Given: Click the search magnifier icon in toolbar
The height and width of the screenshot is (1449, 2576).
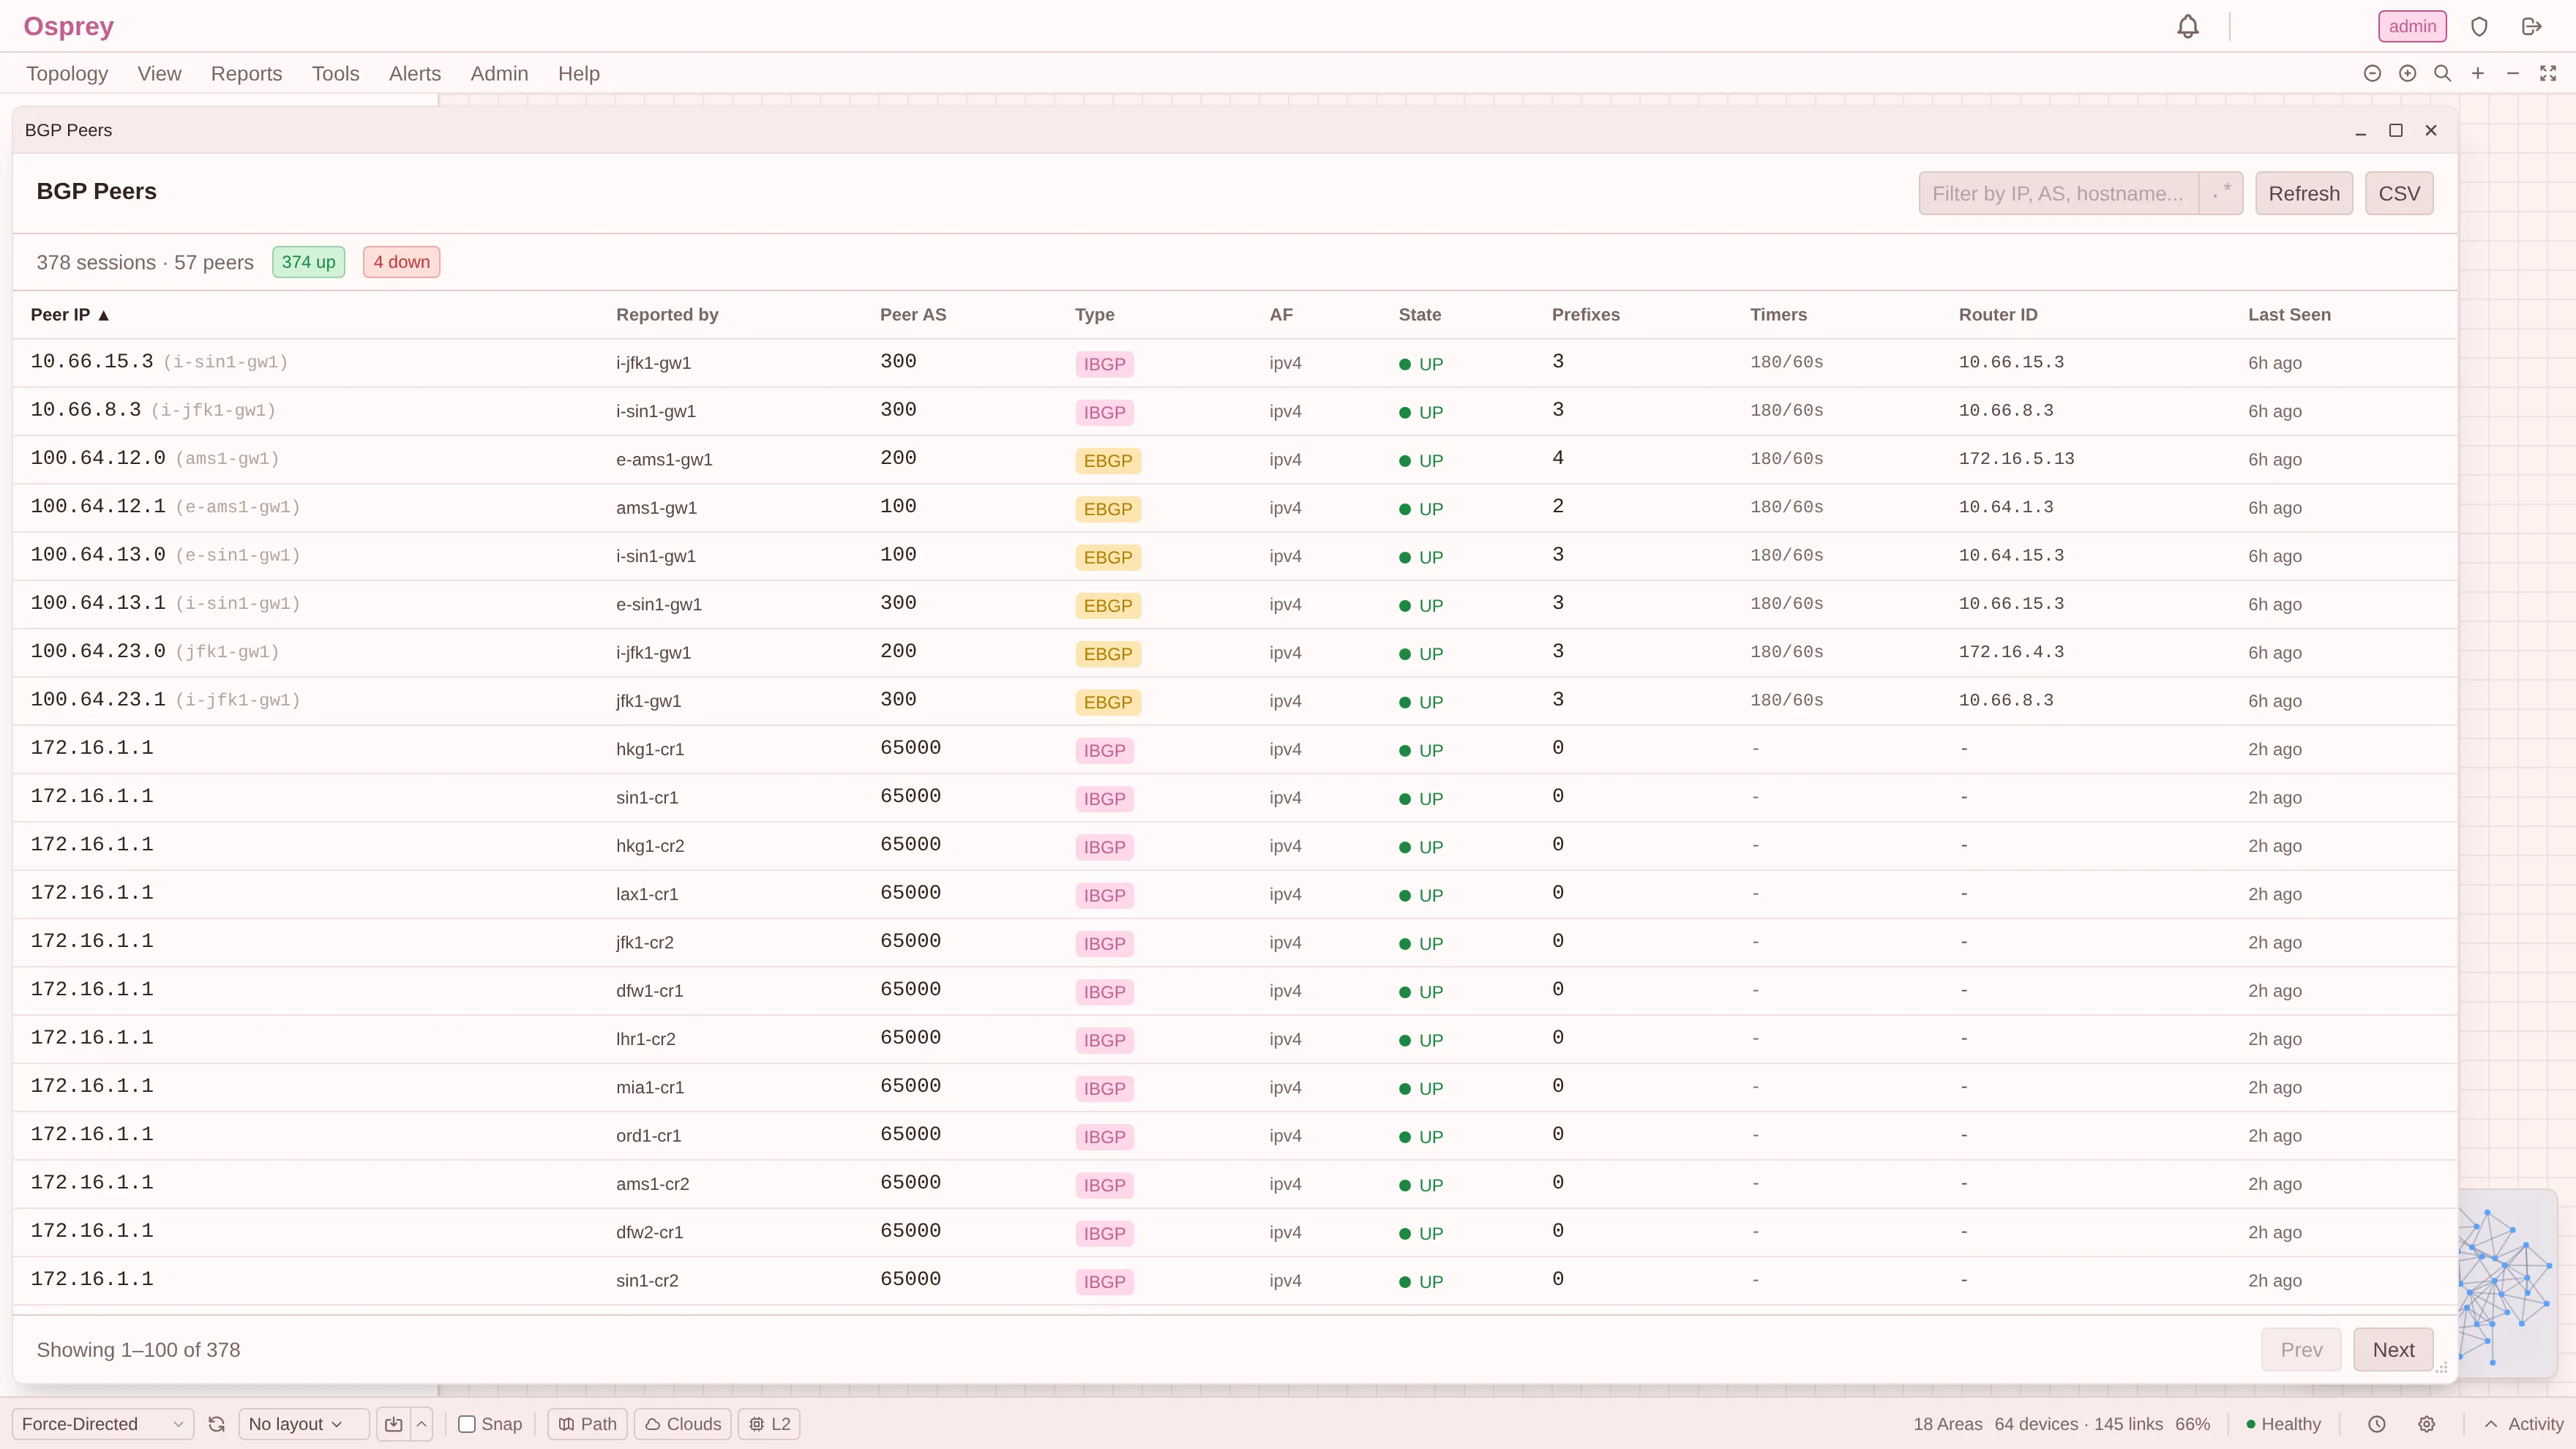Looking at the screenshot, I should [2442, 73].
